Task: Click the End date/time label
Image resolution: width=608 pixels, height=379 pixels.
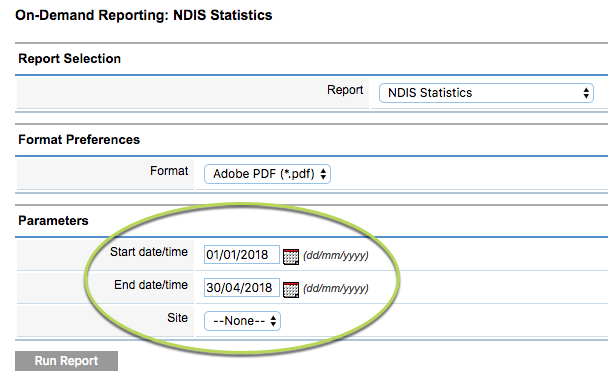Action: point(151,285)
